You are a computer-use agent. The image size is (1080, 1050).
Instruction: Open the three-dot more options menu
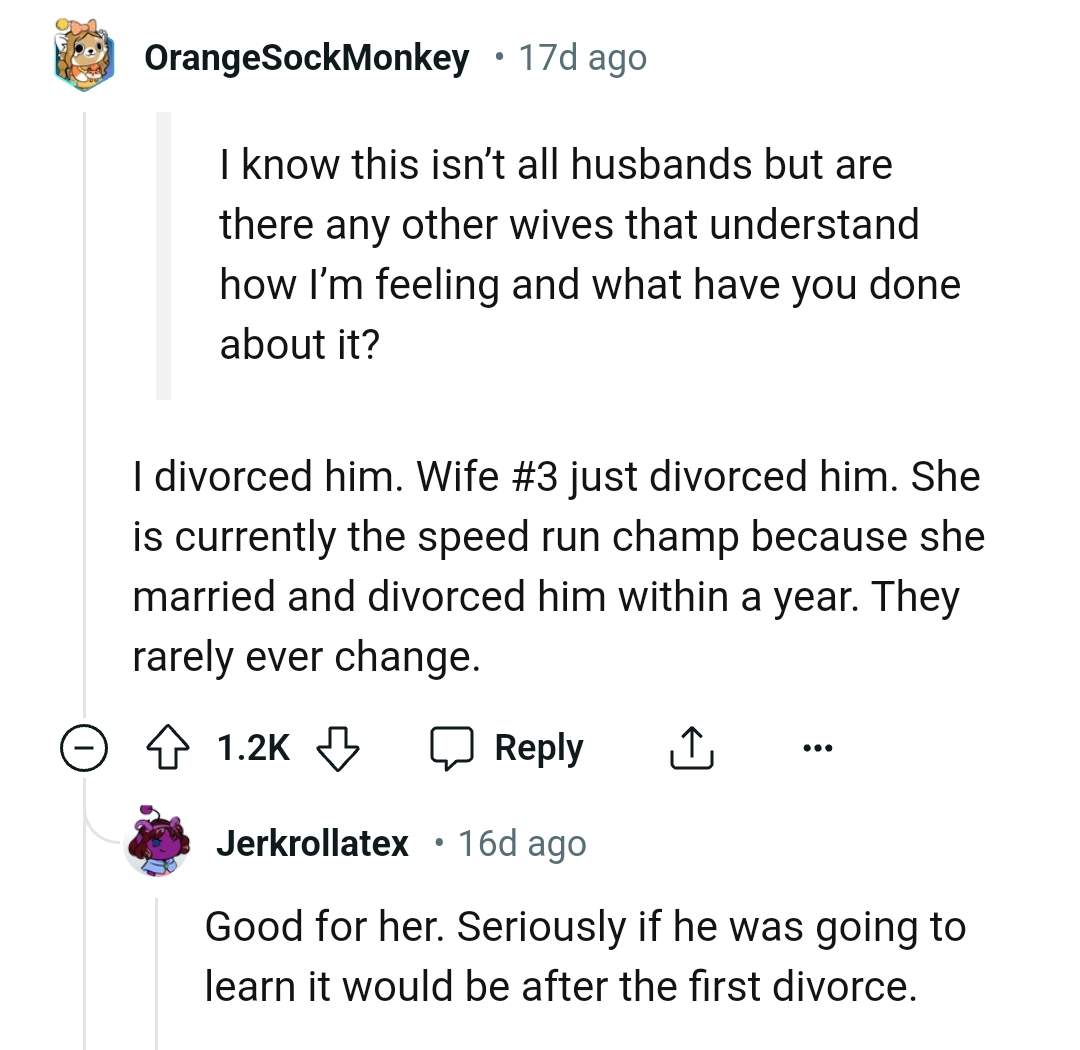click(815, 748)
